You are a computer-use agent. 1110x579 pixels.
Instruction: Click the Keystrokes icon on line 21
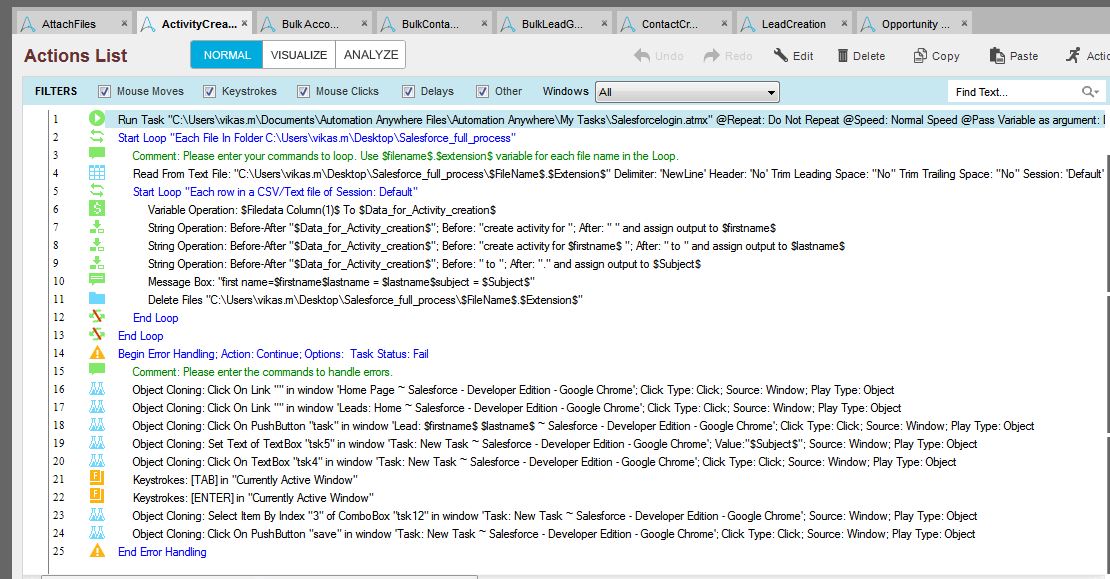tap(97, 479)
